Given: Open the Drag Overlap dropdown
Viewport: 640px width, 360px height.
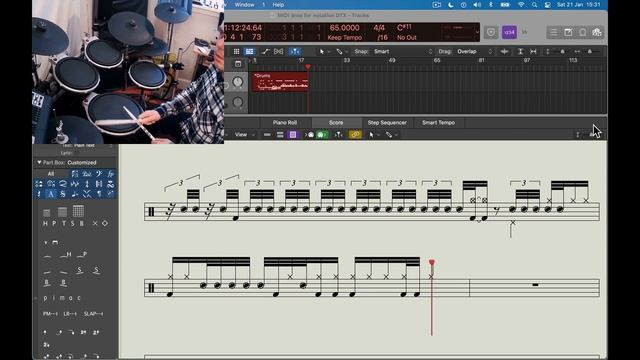Looking at the screenshot, I should (475, 51).
